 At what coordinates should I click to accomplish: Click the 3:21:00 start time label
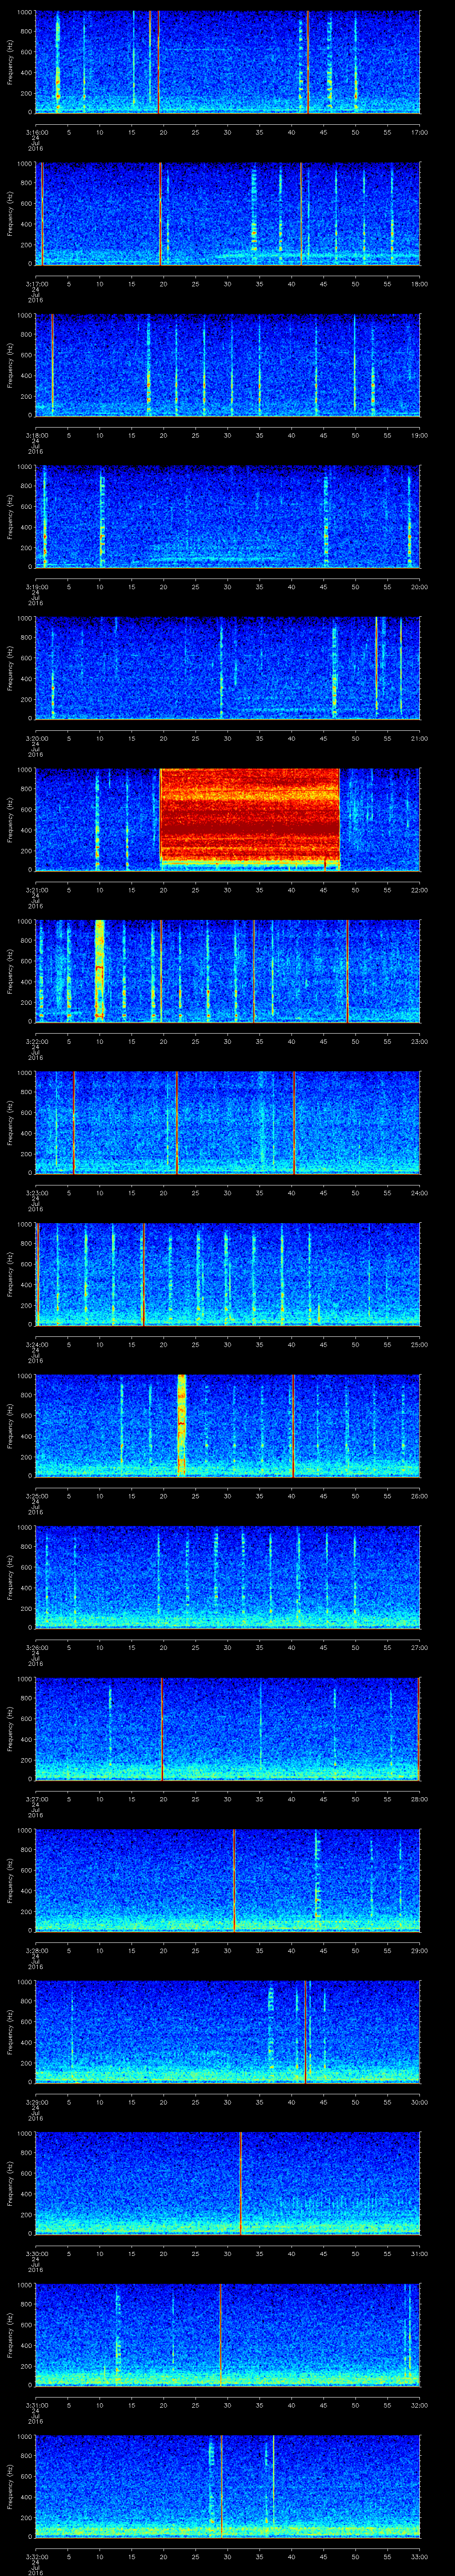[x=37, y=890]
